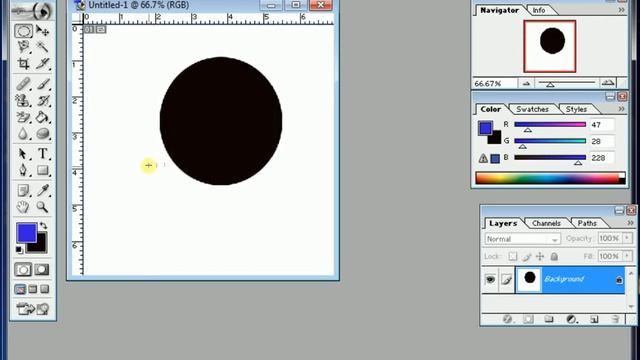Swap foreground and background colors
This screenshot has height=360, width=640.
coord(43,225)
